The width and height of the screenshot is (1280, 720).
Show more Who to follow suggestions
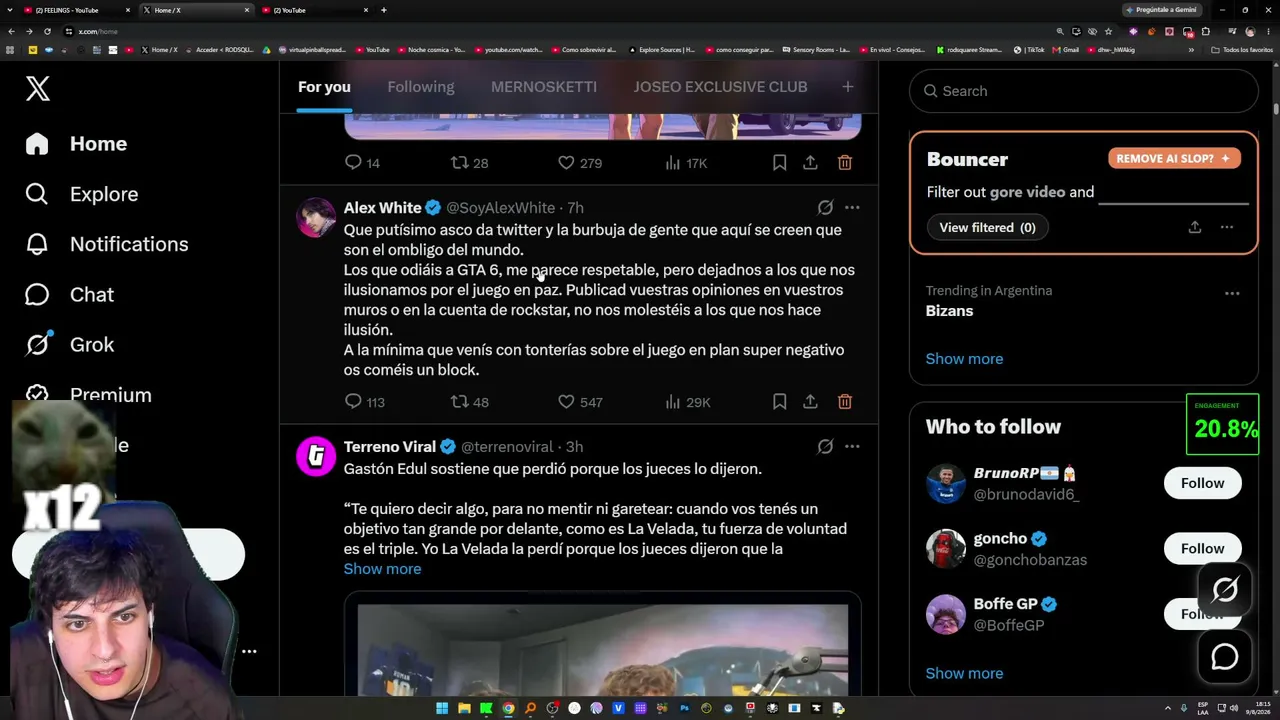coord(964,673)
